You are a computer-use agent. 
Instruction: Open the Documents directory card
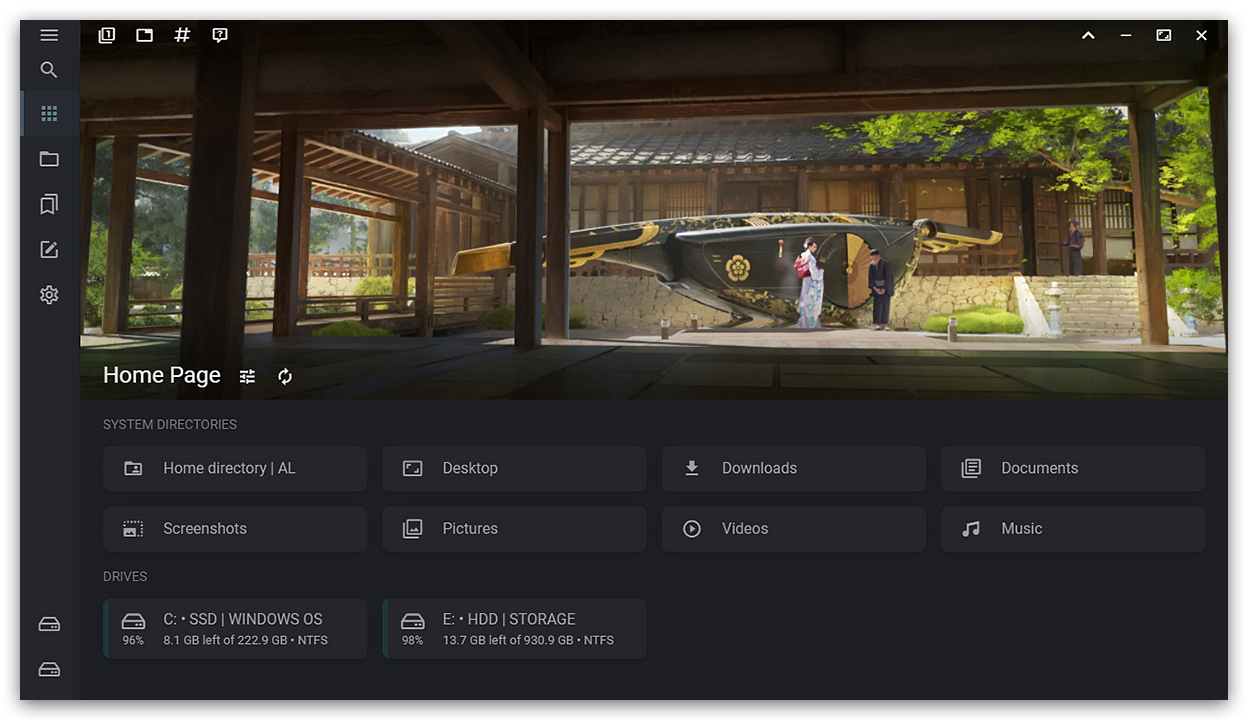tap(1073, 468)
